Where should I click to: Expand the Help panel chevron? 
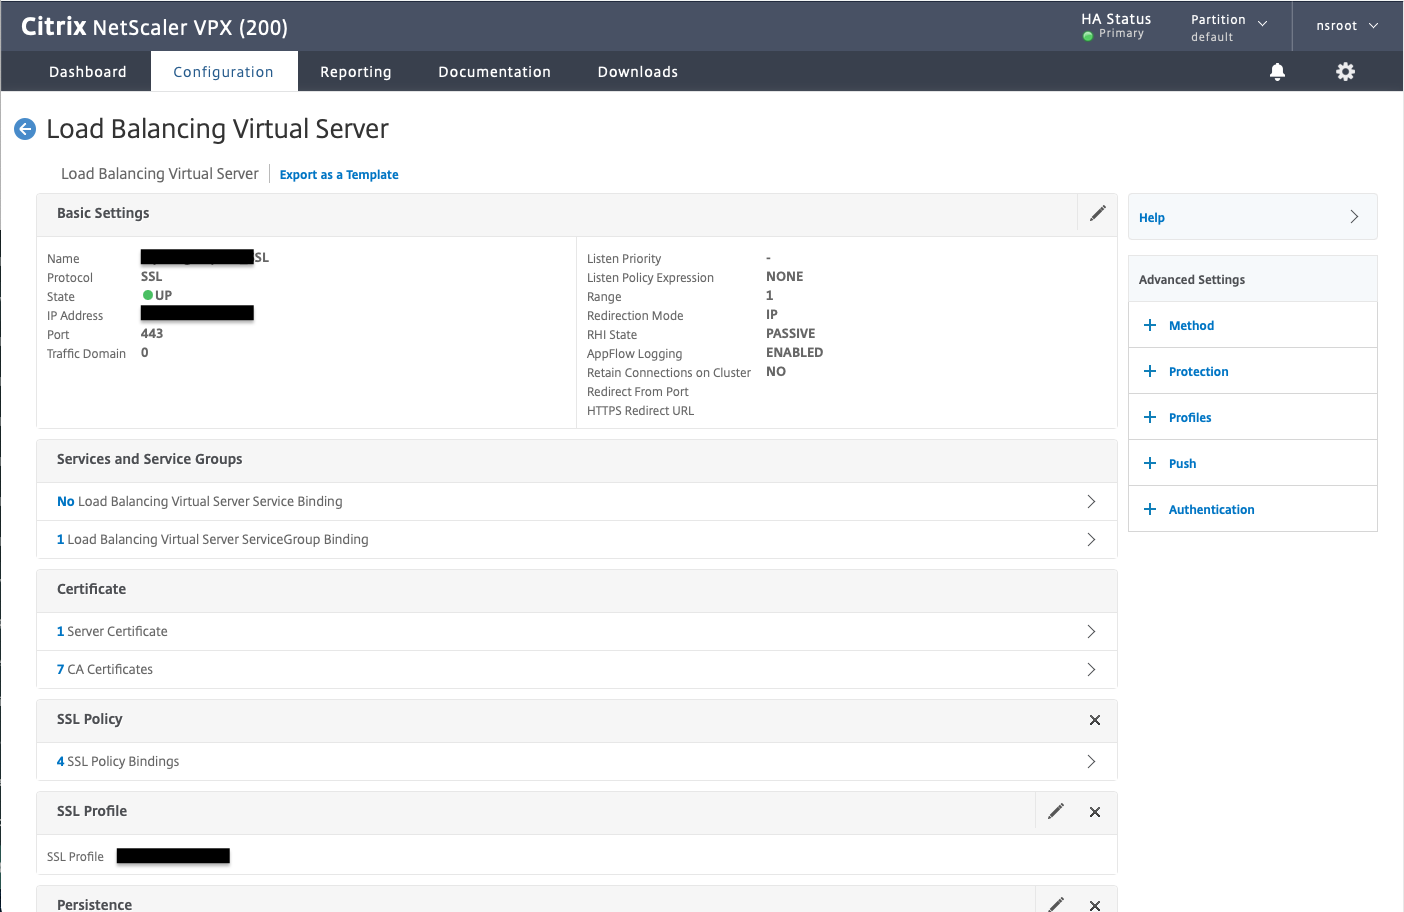(1354, 217)
